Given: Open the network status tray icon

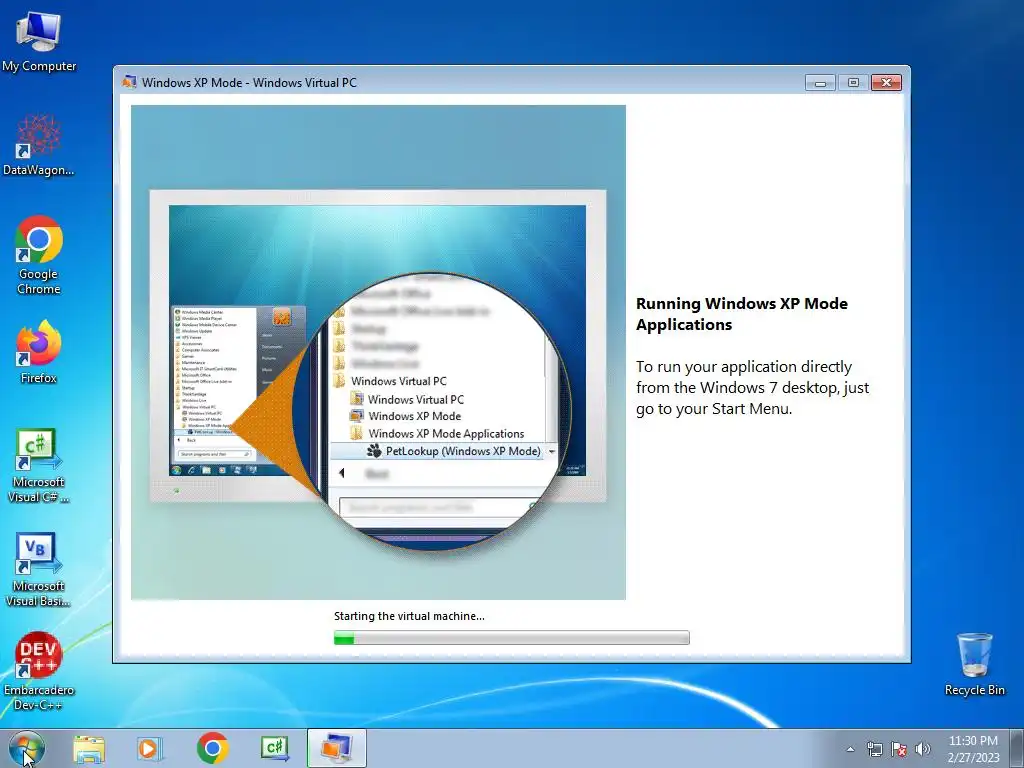Looking at the screenshot, I should 874,749.
